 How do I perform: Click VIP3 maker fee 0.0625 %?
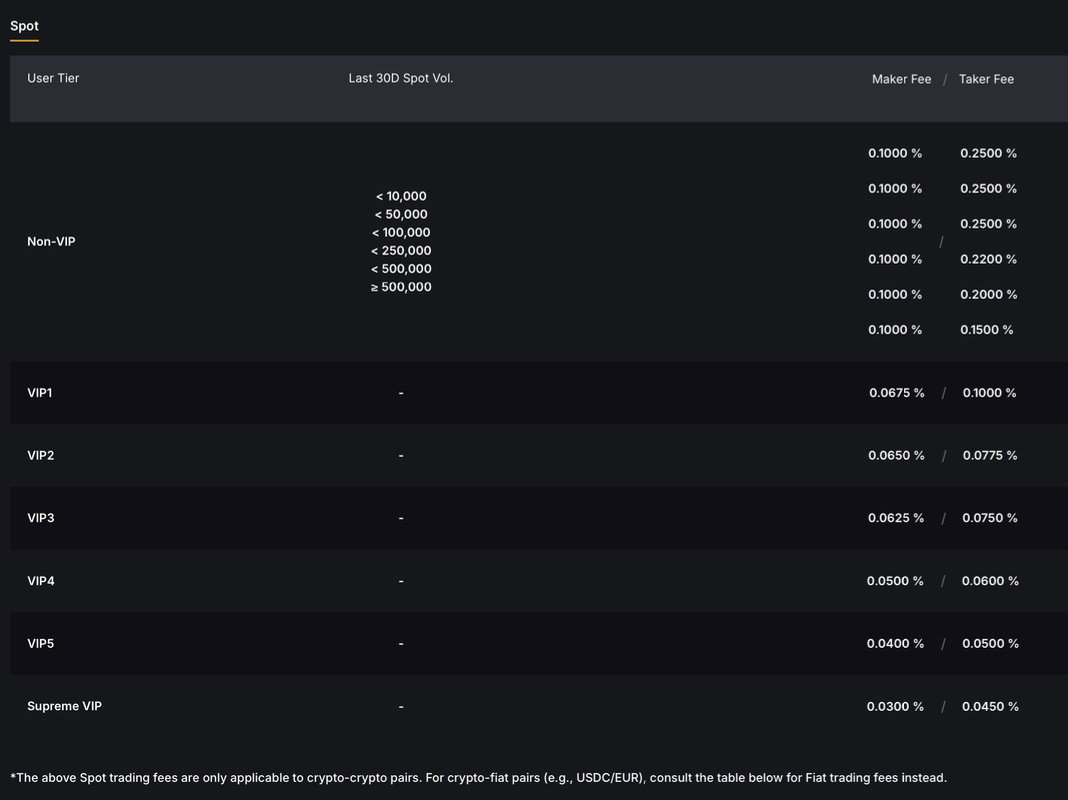click(896, 518)
